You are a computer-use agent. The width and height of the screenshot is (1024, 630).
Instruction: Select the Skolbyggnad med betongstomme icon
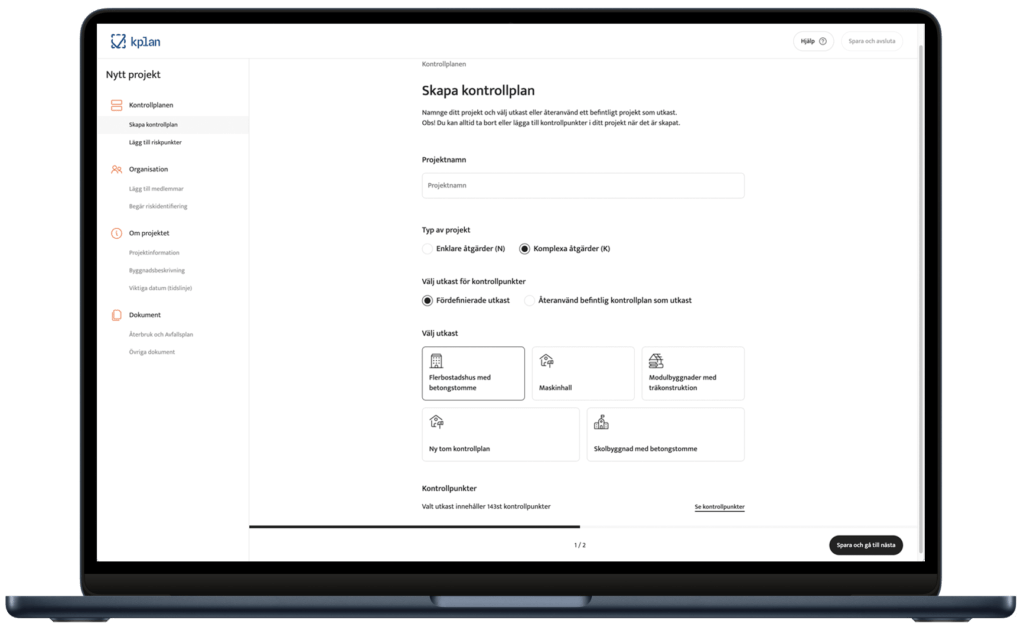coord(601,422)
